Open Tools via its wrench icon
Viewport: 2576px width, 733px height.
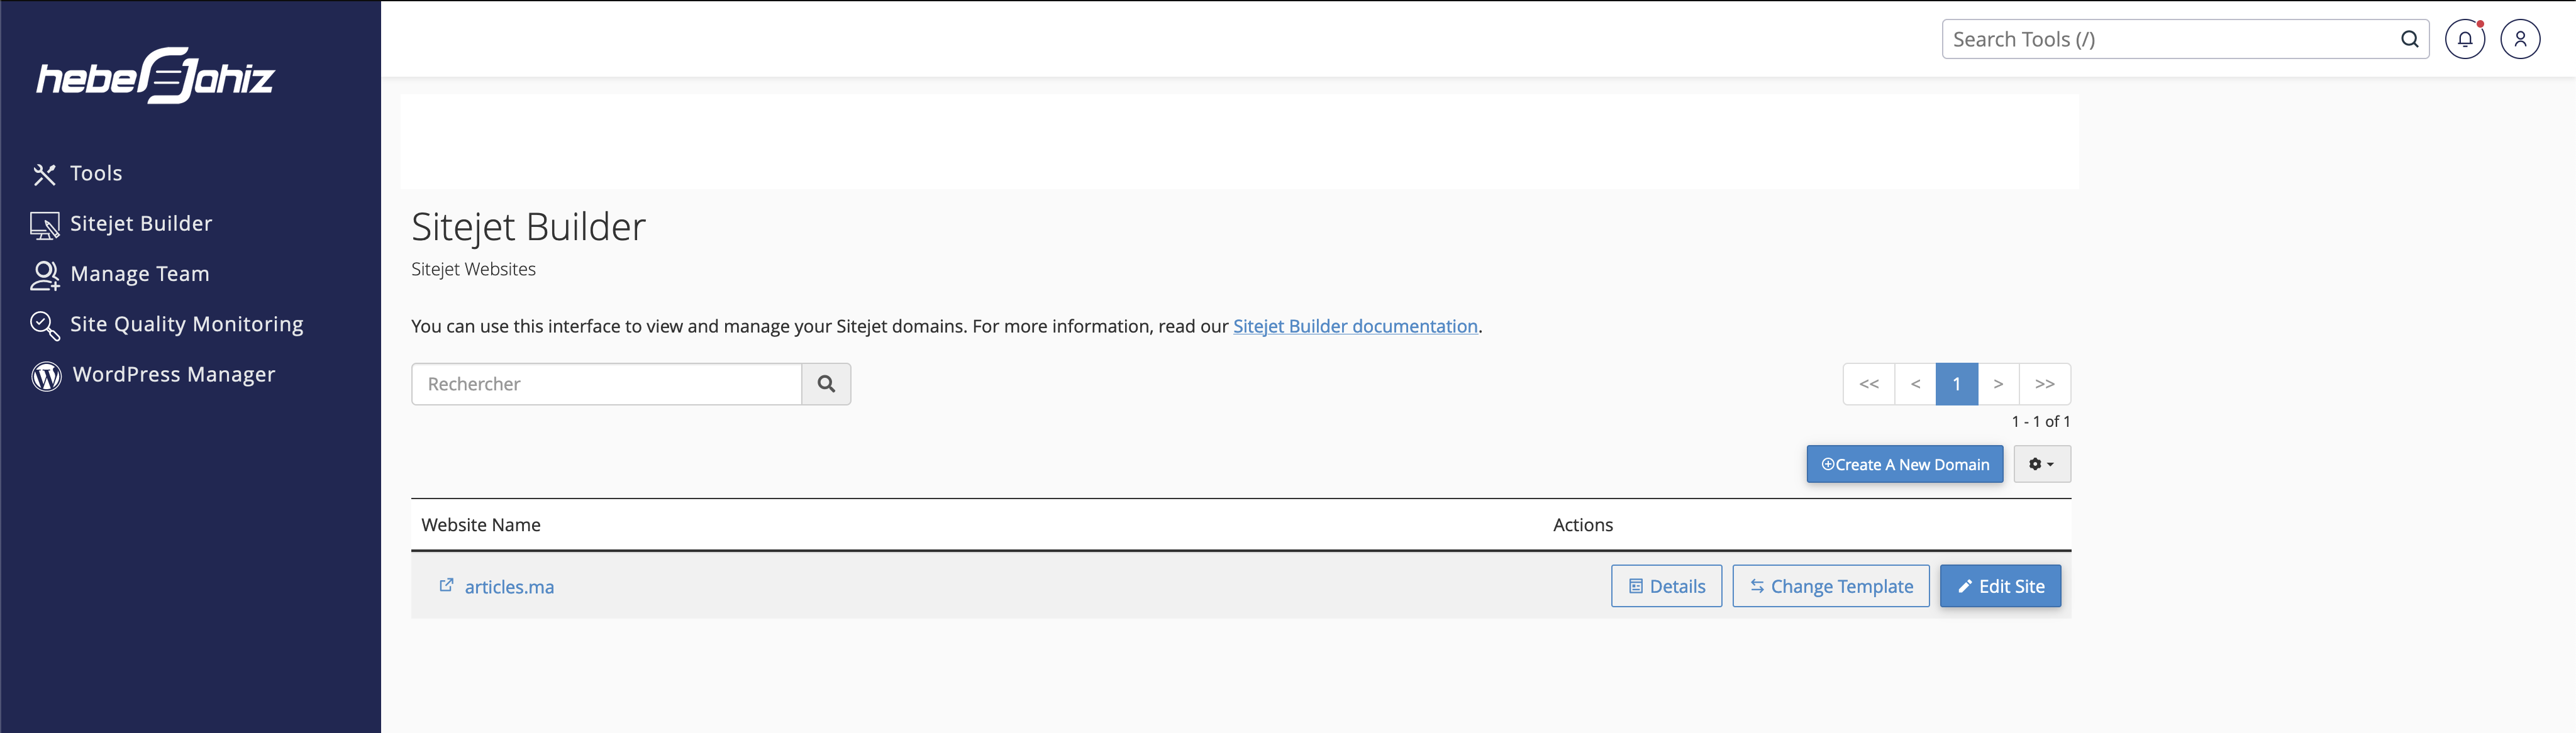(x=44, y=174)
